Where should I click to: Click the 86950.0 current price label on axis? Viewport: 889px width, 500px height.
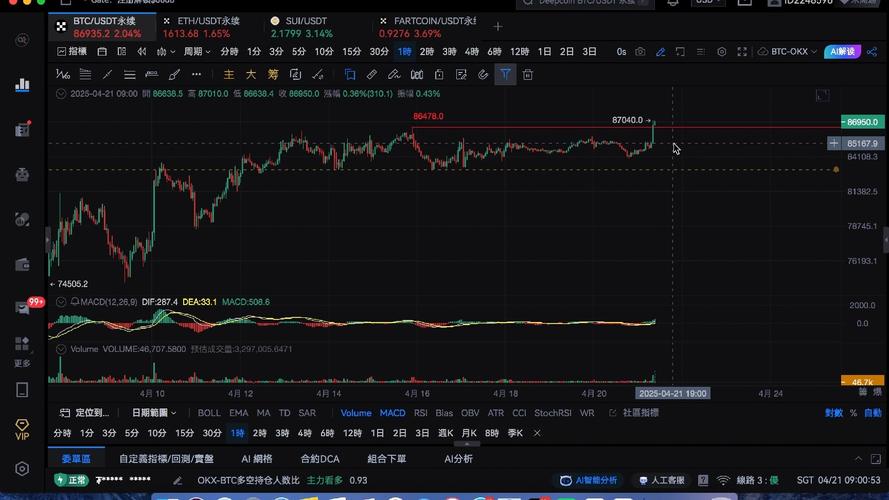pos(860,122)
